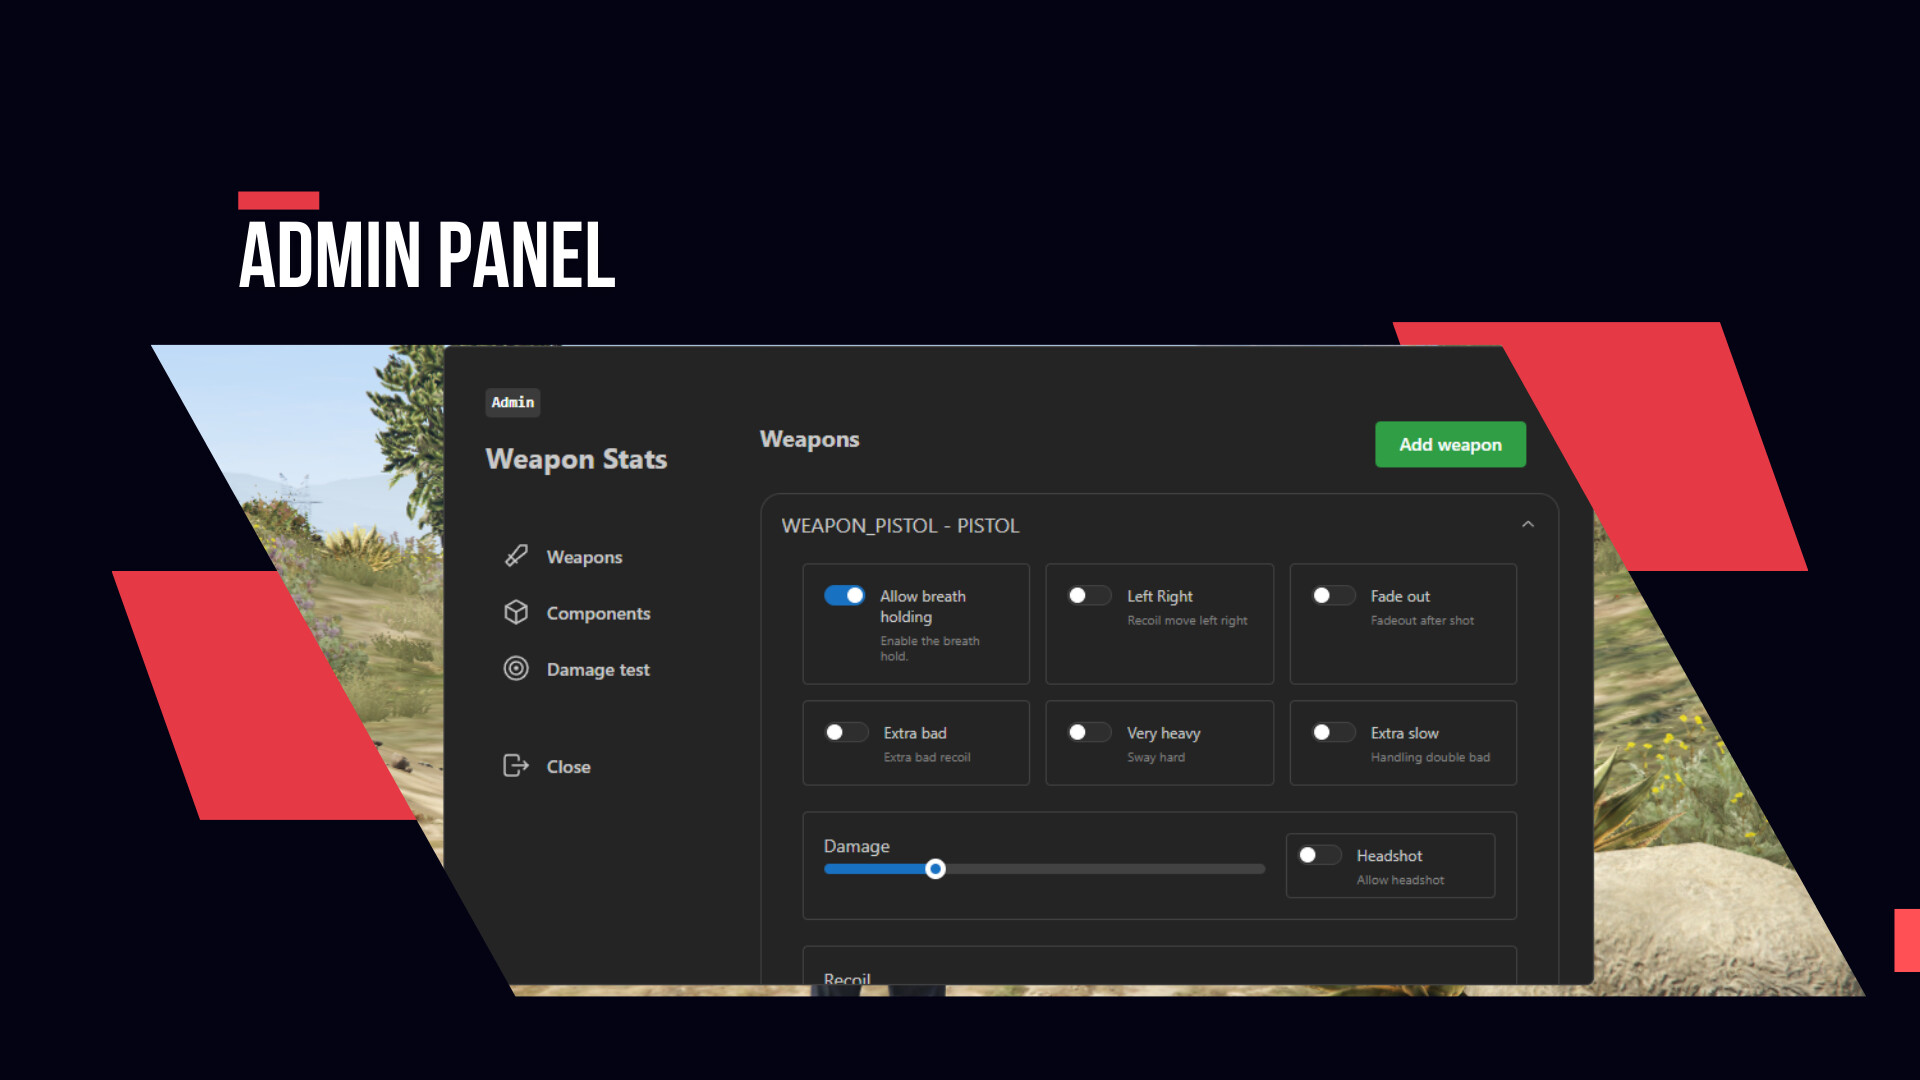Collapse the WEAPON_PISTOL section chevron
The width and height of the screenshot is (1920, 1080).
pos(1527,524)
